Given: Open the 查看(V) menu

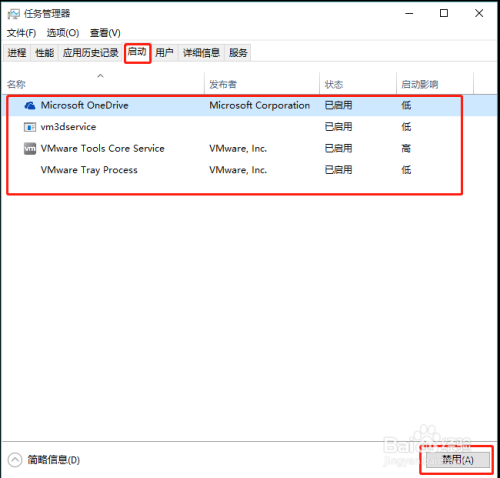Looking at the screenshot, I should tap(105, 33).
